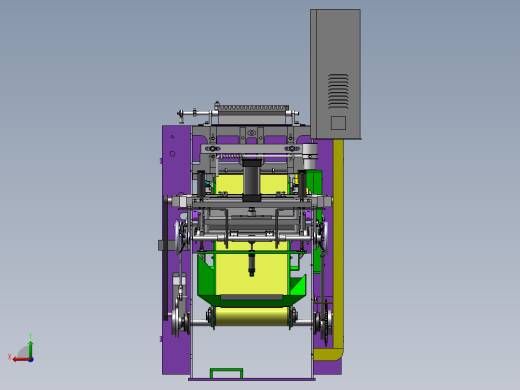
Task: Select the chain sprocket at lower right
Action: [325, 322]
